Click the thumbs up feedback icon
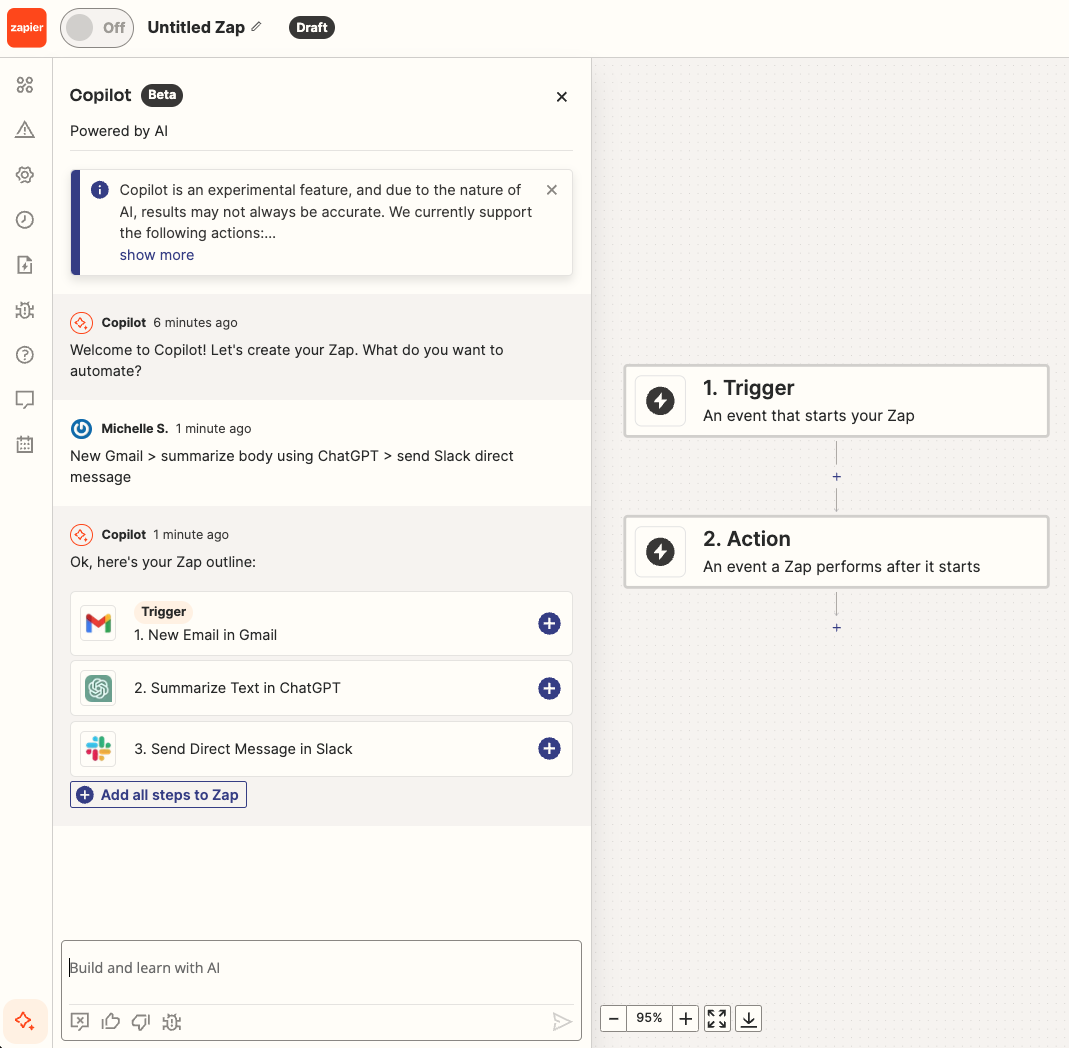 [110, 1021]
